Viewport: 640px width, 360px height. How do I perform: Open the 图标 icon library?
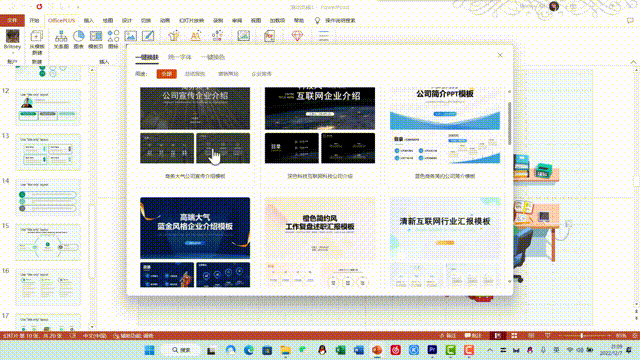pyautogui.click(x=113, y=40)
